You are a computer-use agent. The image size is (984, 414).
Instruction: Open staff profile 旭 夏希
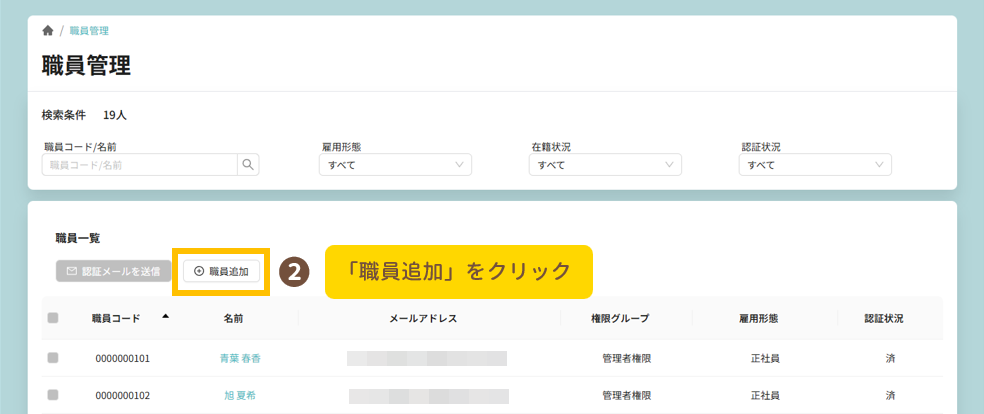click(x=240, y=396)
